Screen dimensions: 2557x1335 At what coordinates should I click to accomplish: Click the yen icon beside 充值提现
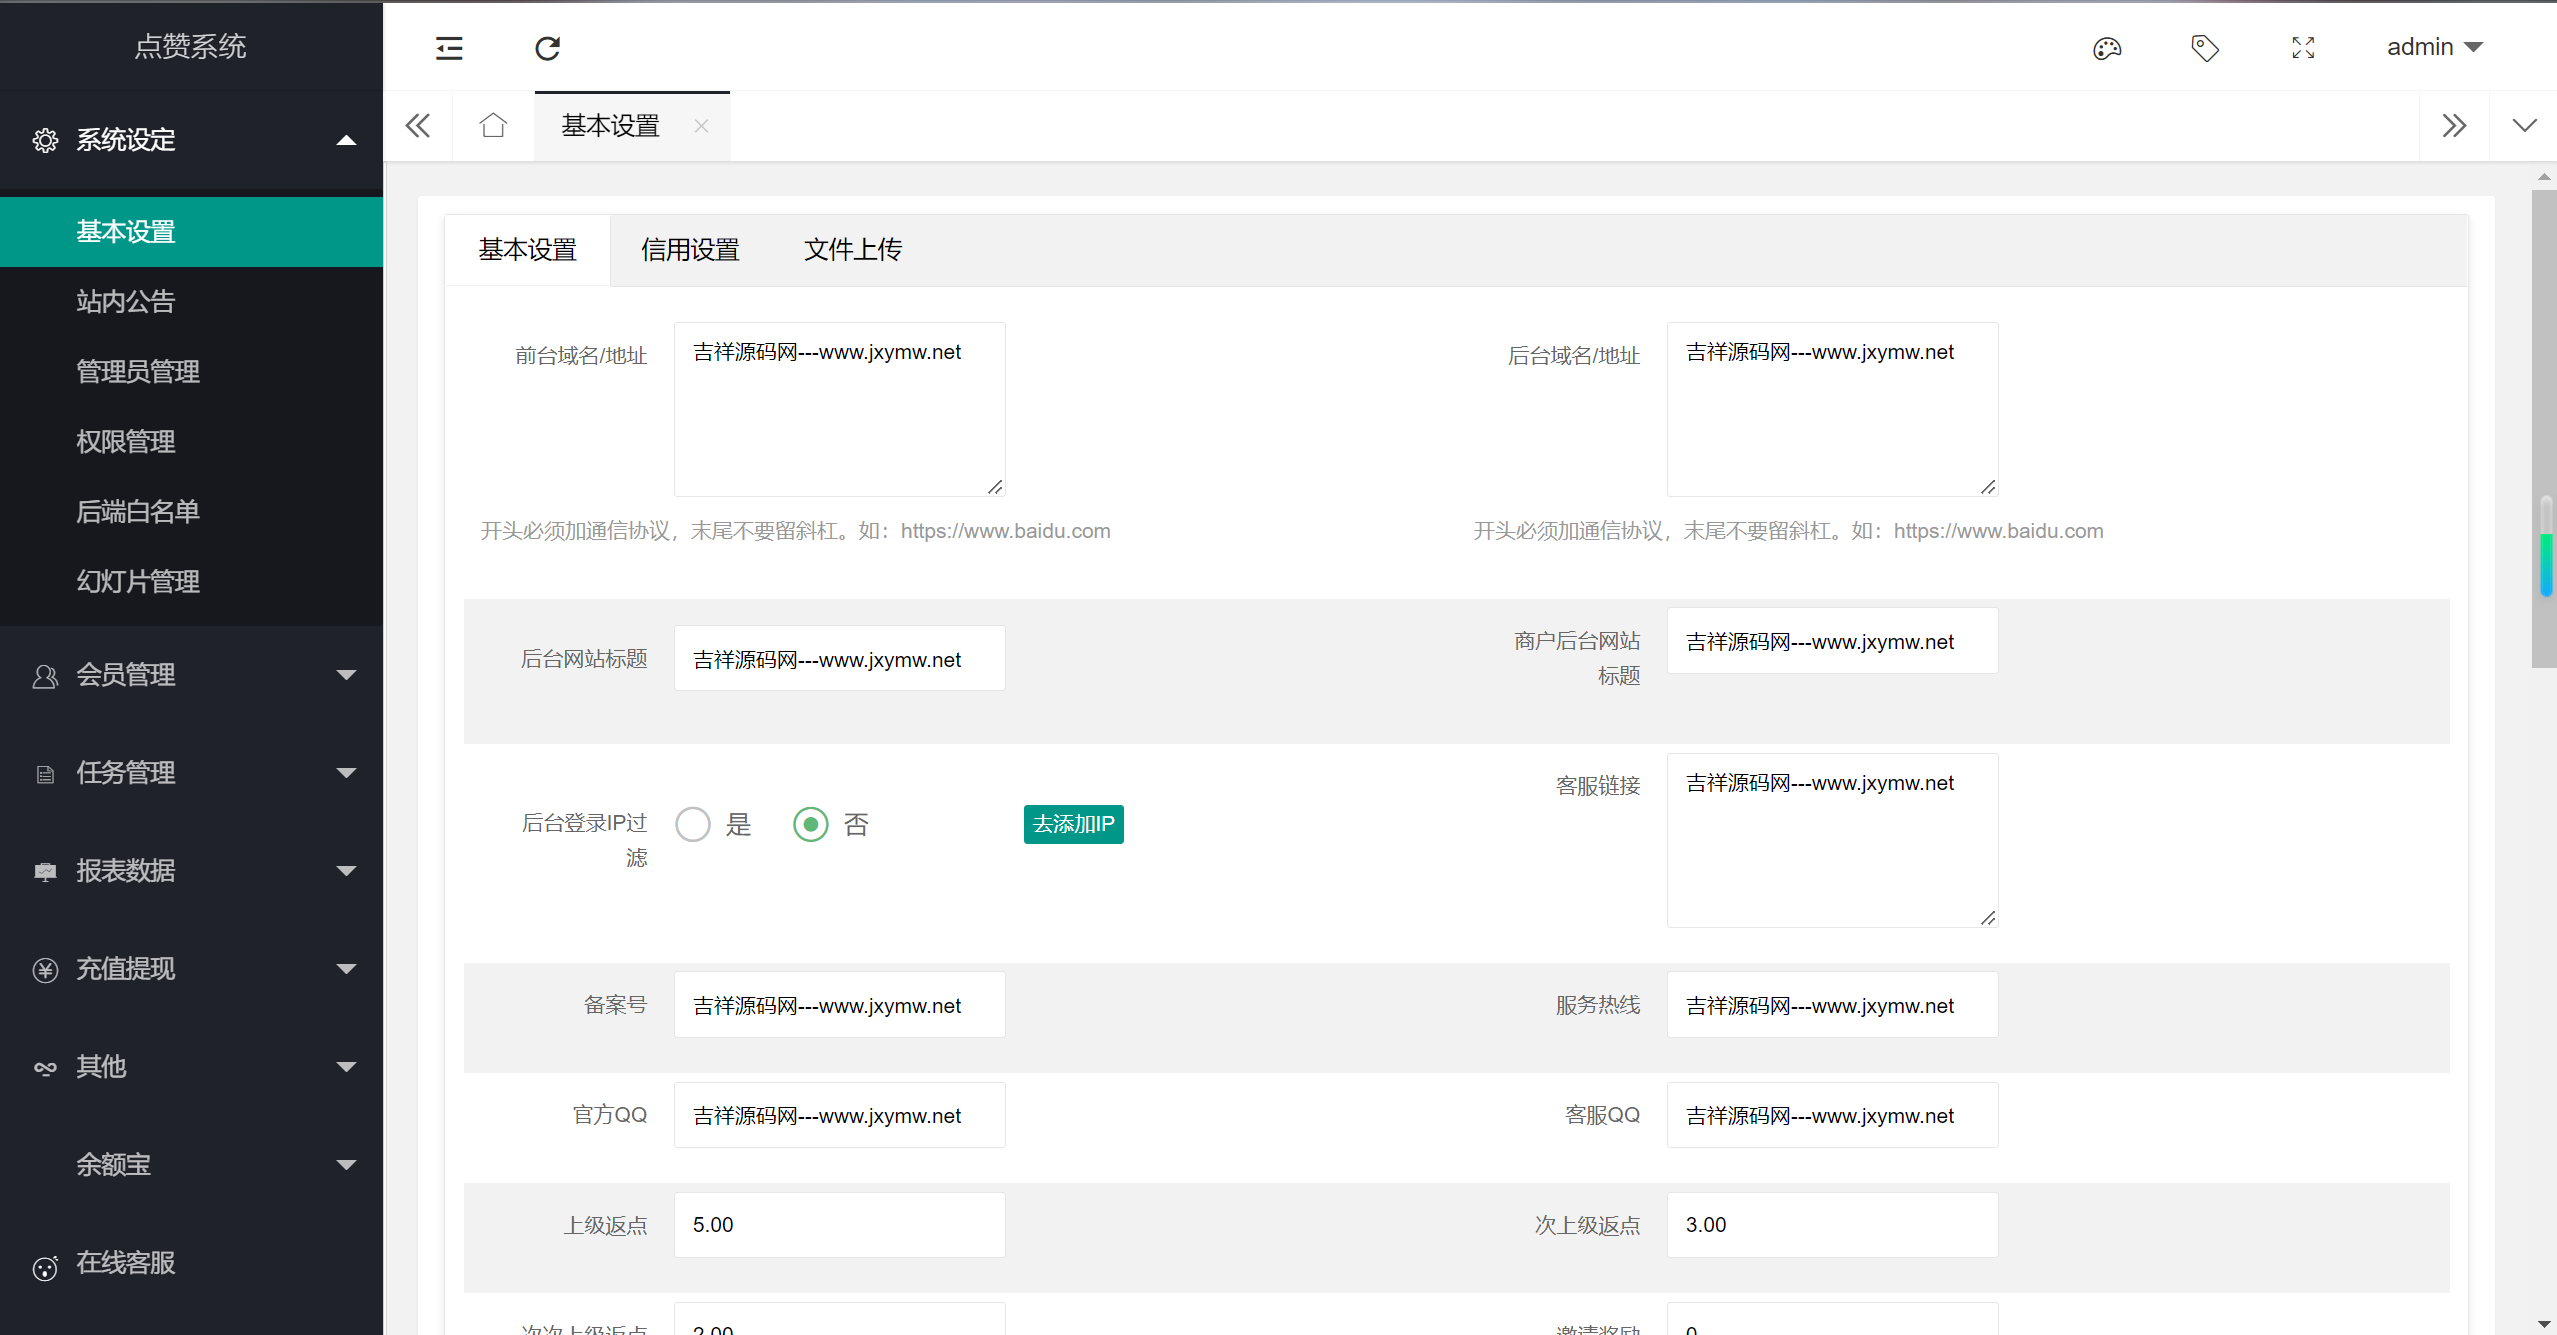45,970
